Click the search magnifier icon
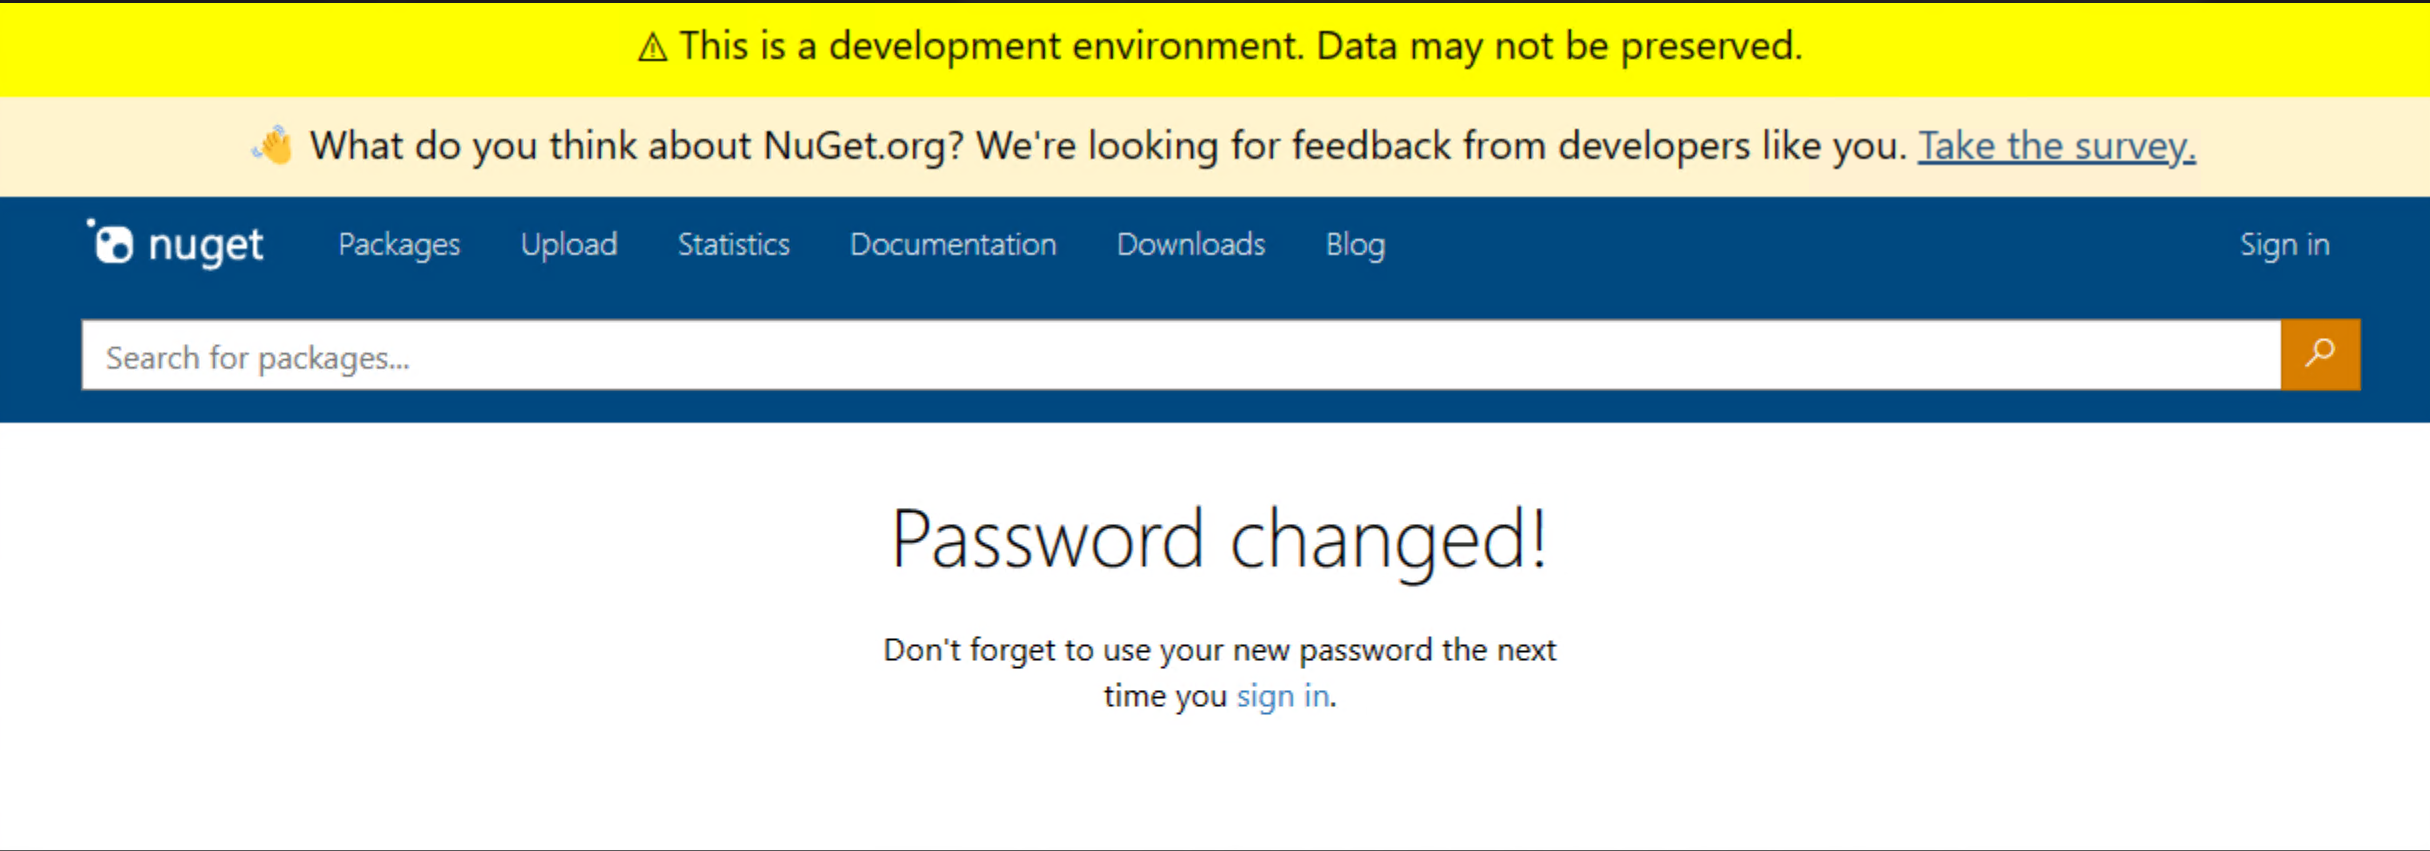This screenshot has width=2430, height=851. pos(2318,354)
